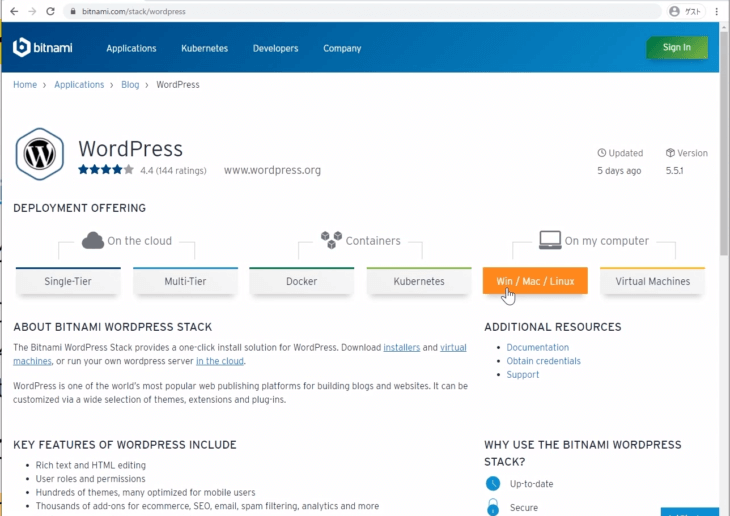Click Rich text and HTML editing bullet
This screenshot has width=730, height=516.
[x=91, y=465]
